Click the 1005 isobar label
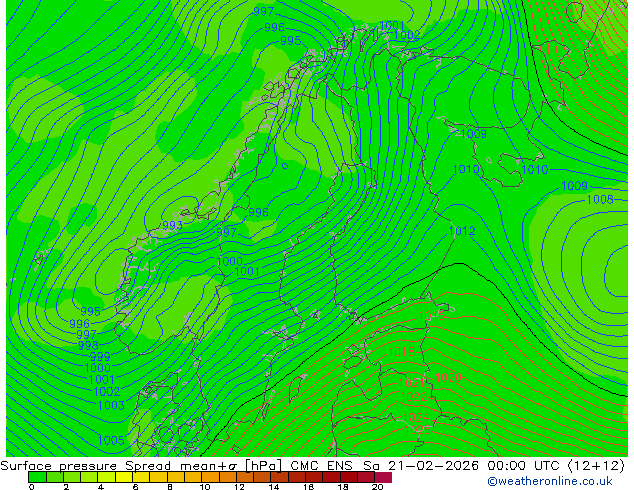 click(111, 440)
